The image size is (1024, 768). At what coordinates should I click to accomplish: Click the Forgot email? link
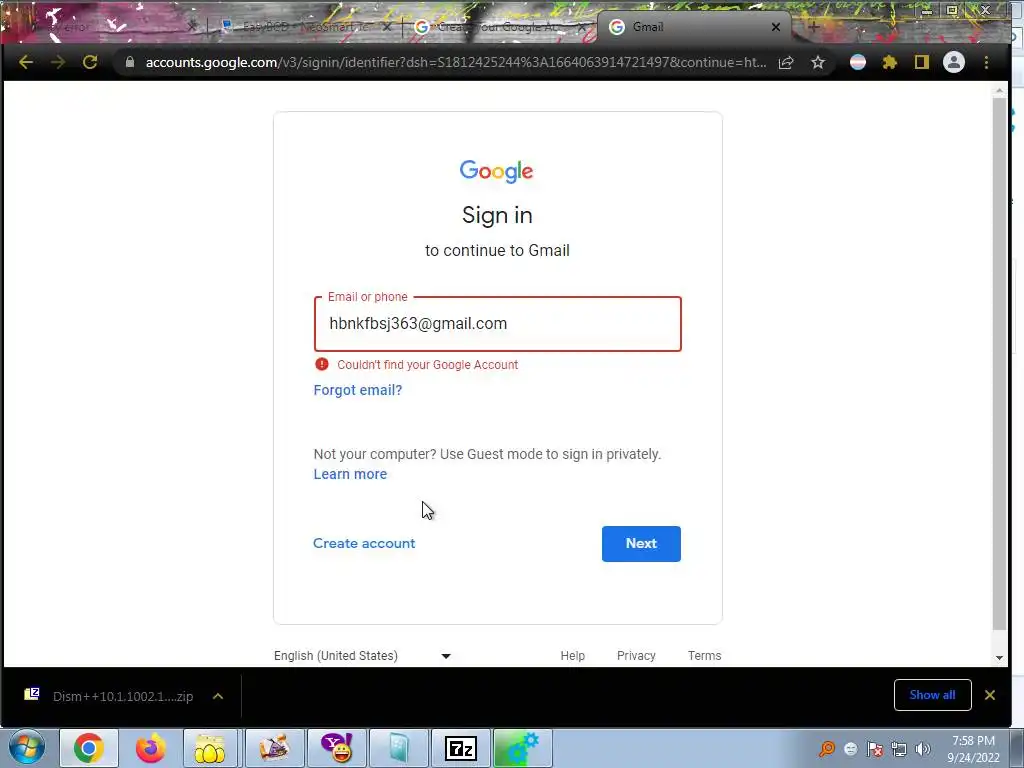point(358,390)
